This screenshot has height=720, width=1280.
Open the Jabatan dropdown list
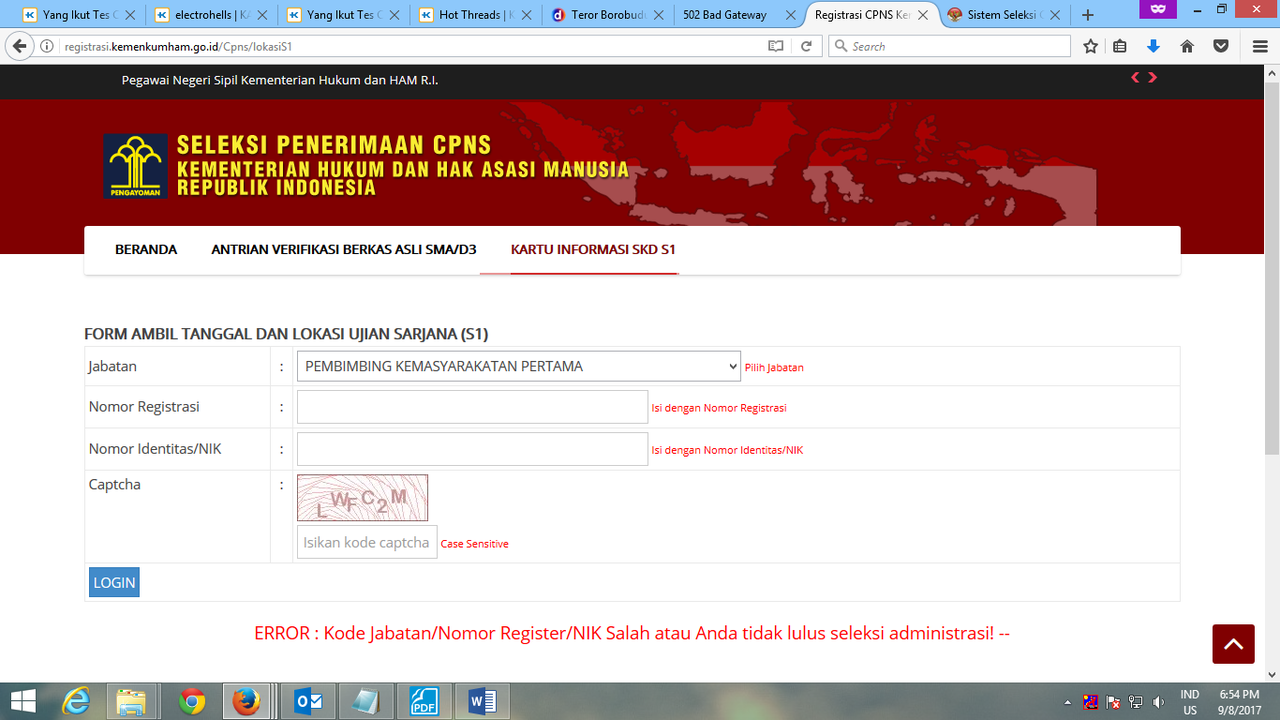(x=518, y=366)
